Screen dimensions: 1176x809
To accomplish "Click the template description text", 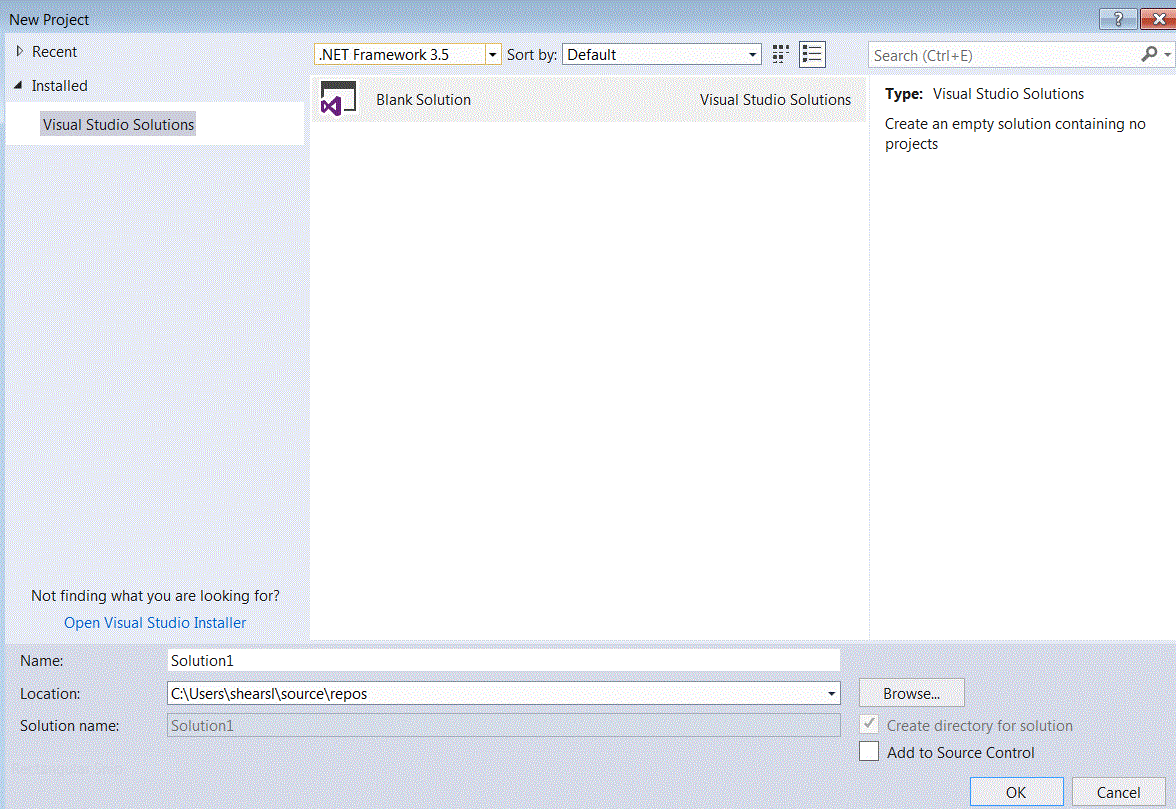I will point(1015,133).
